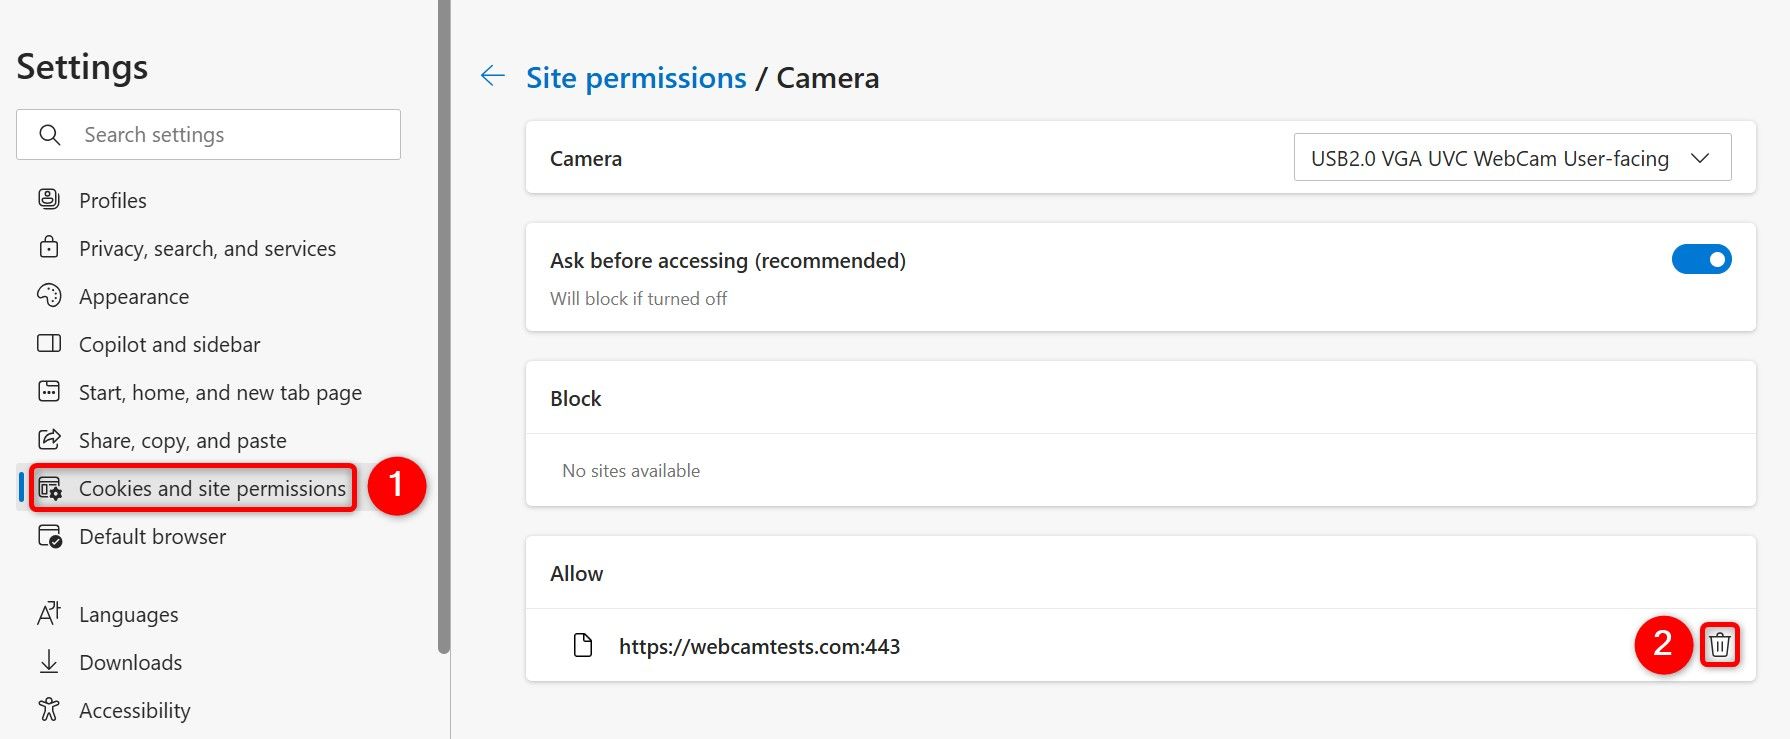Click the webcamtests.com allowed site entry

759,647
